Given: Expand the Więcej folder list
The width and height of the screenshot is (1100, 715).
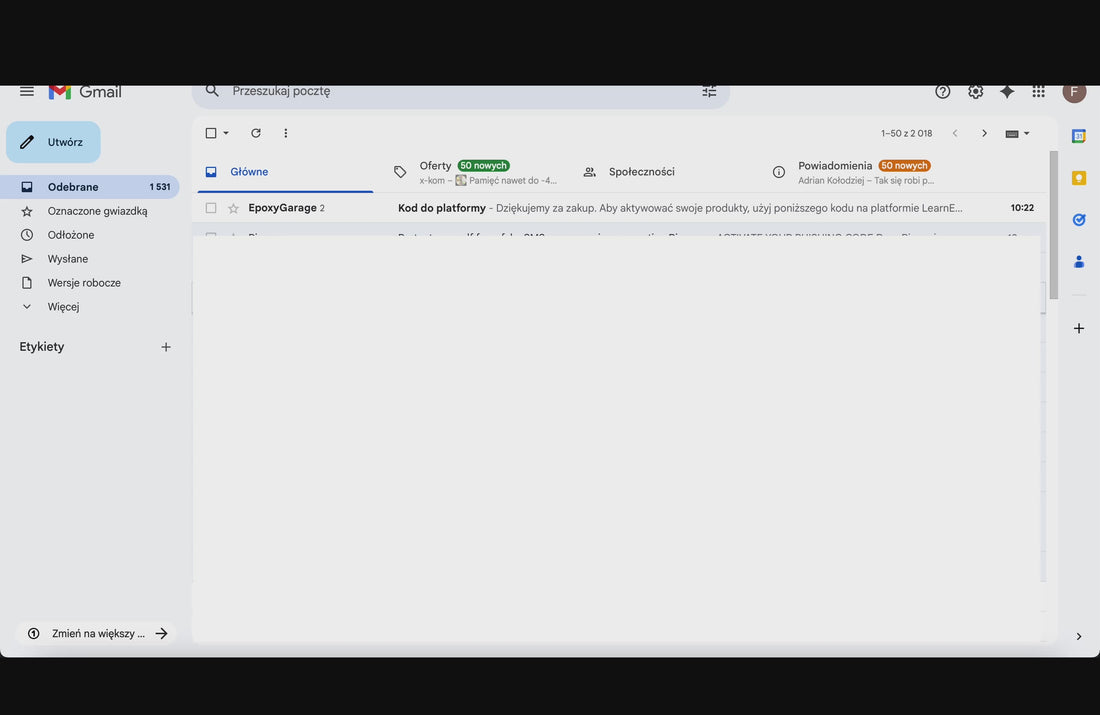Looking at the screenshot, I should [x=63, y=307].
